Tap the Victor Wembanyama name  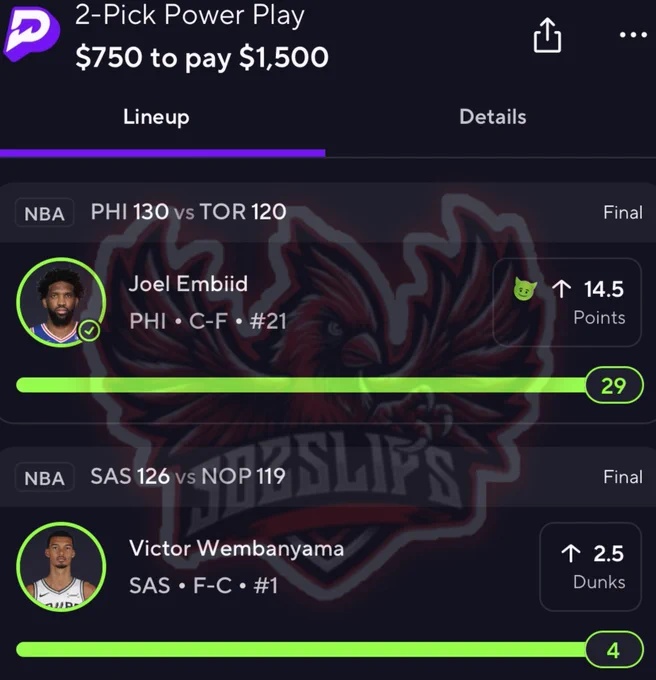[237, 549]
